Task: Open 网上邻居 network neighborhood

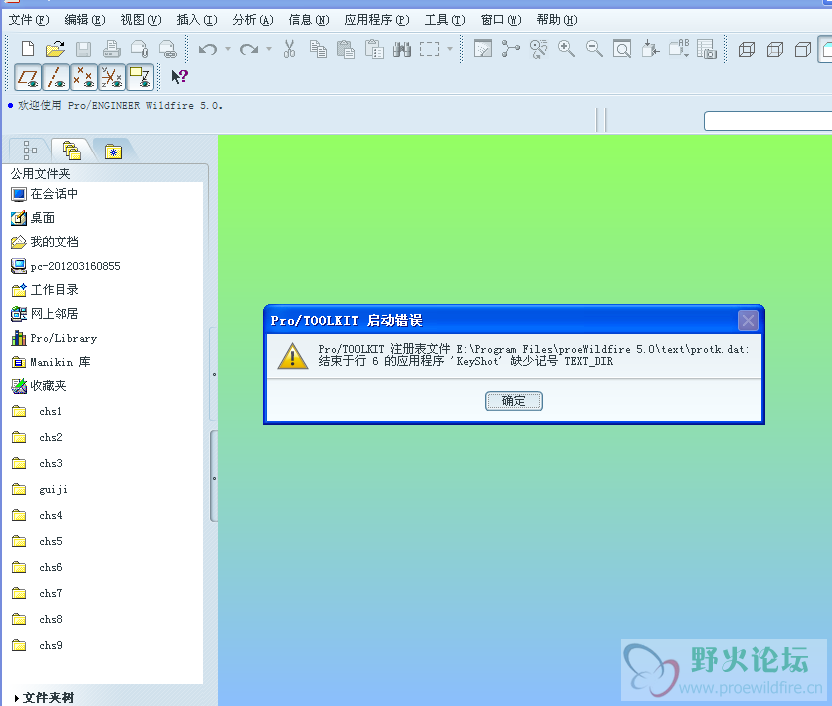Action: (x=45, y=313)
